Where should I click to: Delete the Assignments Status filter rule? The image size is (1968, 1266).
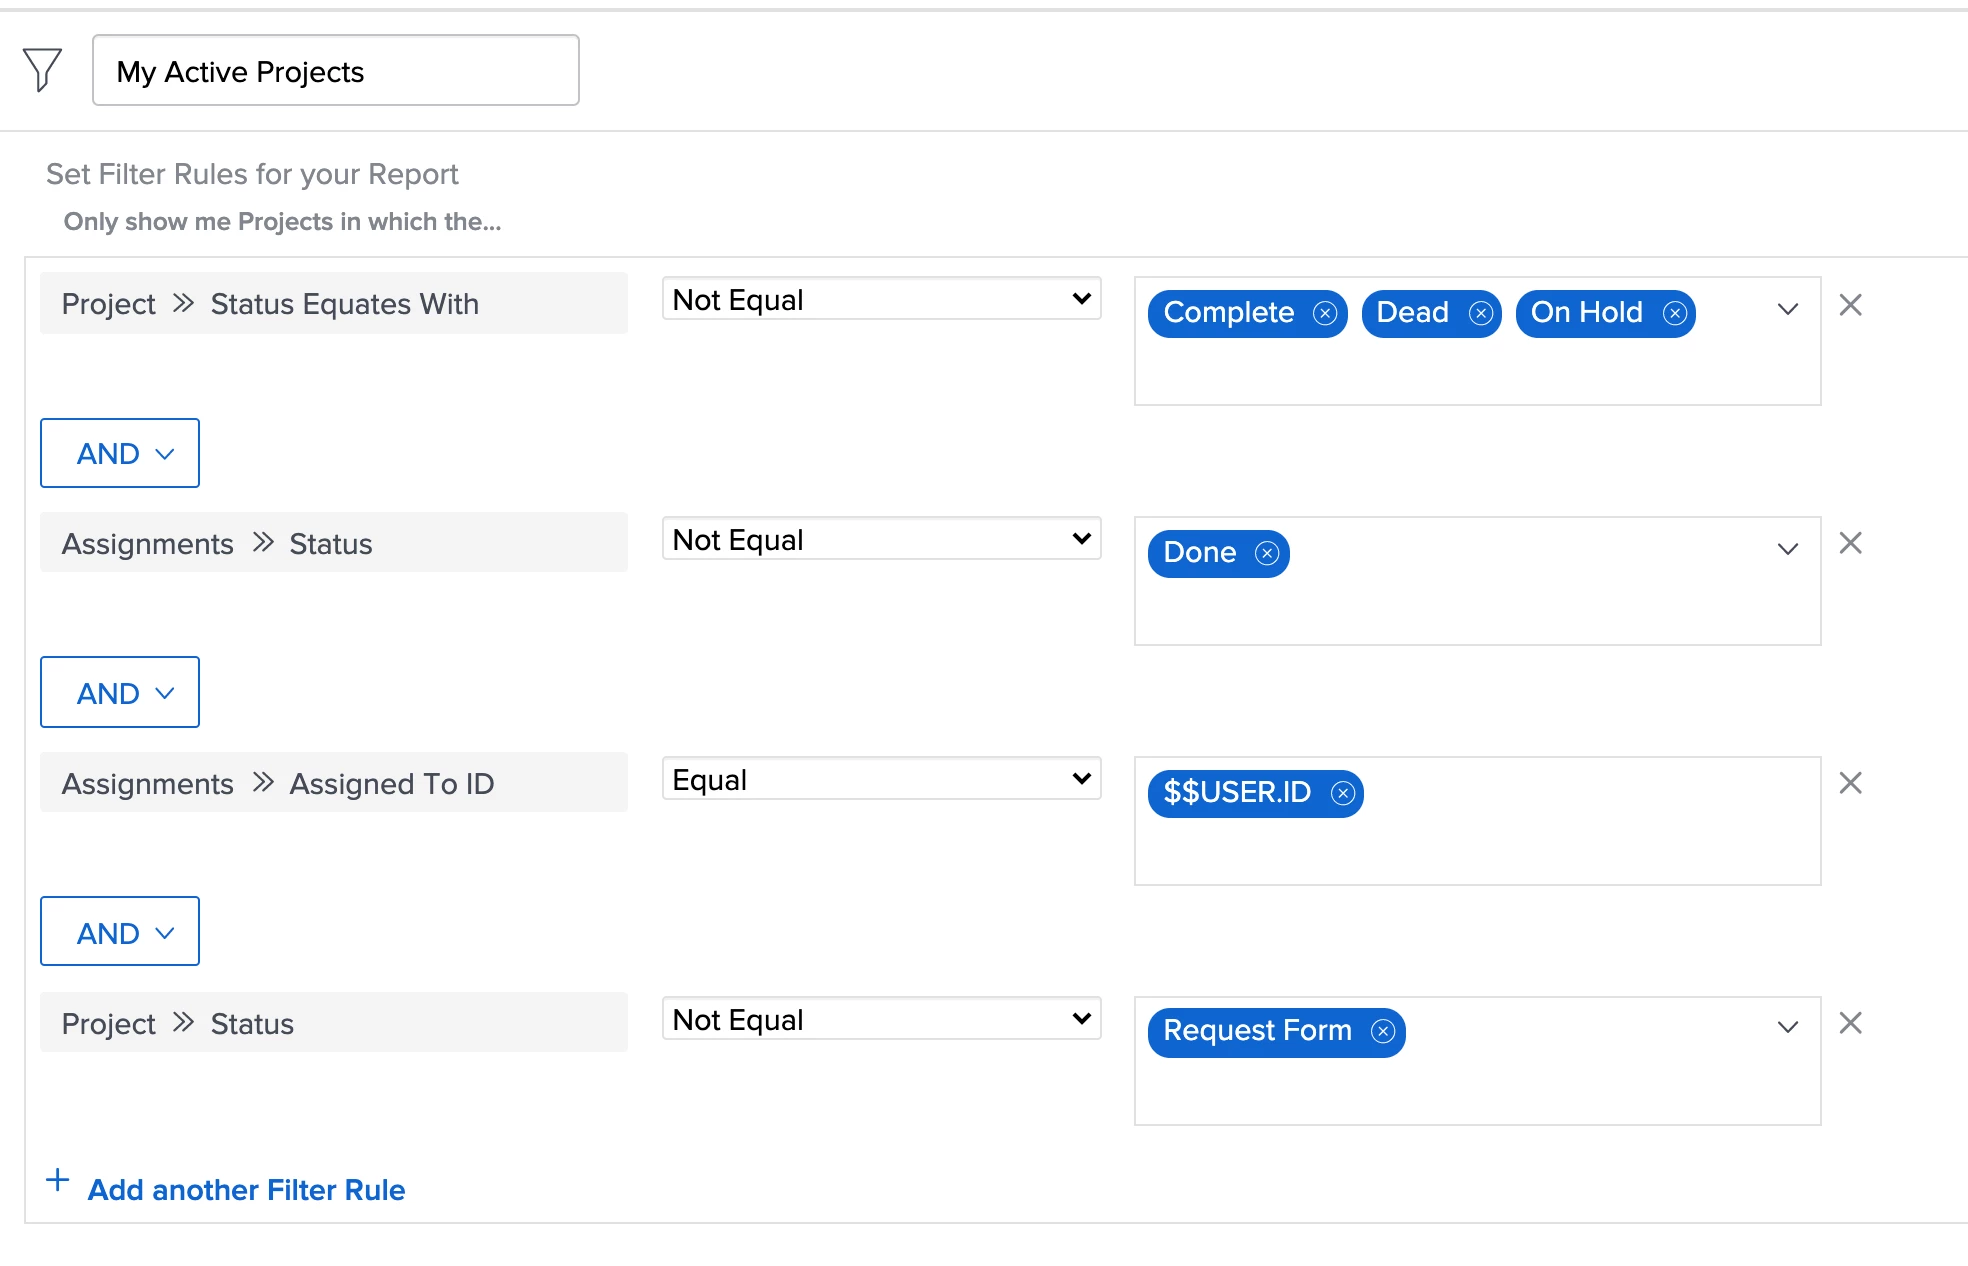[1850, 543]
